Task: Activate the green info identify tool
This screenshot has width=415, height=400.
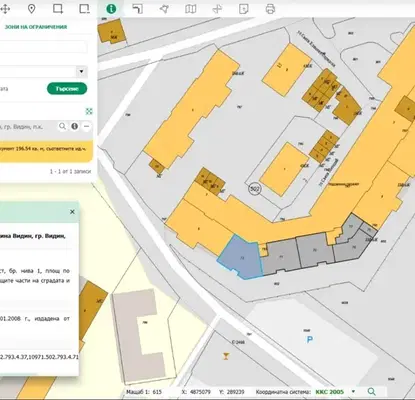Action: [111, 9]
